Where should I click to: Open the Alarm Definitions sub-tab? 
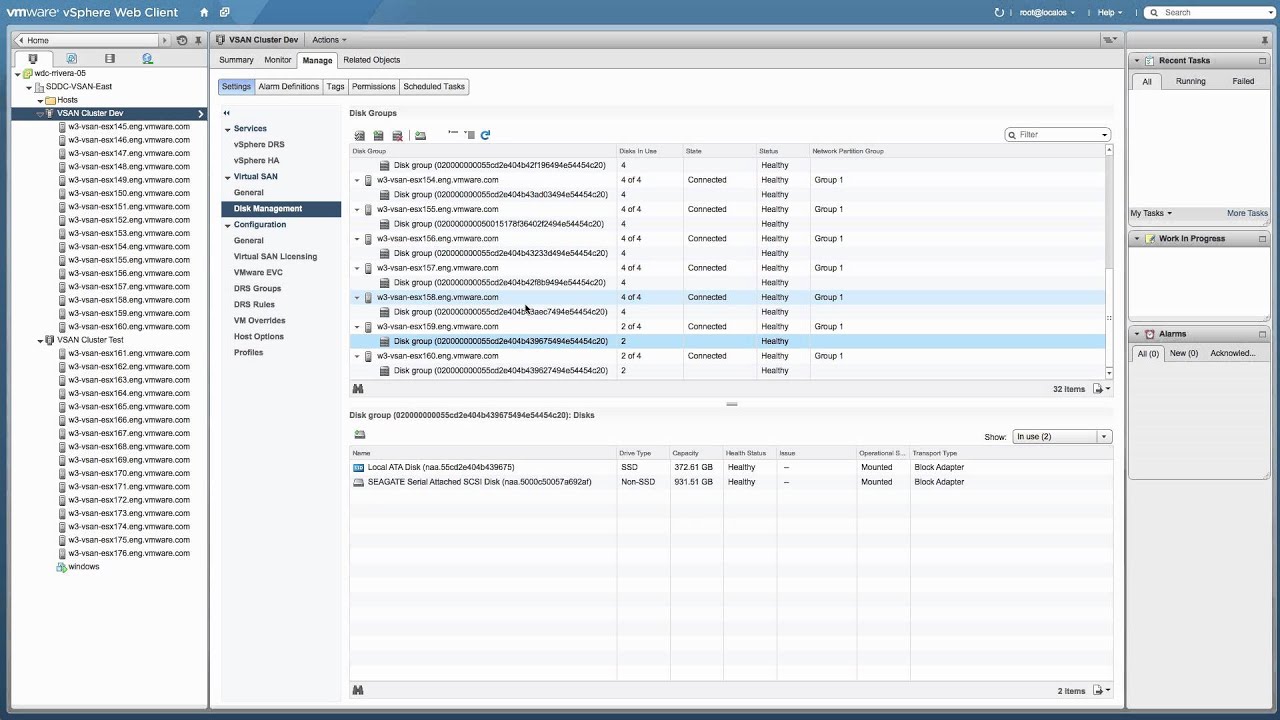288,87
